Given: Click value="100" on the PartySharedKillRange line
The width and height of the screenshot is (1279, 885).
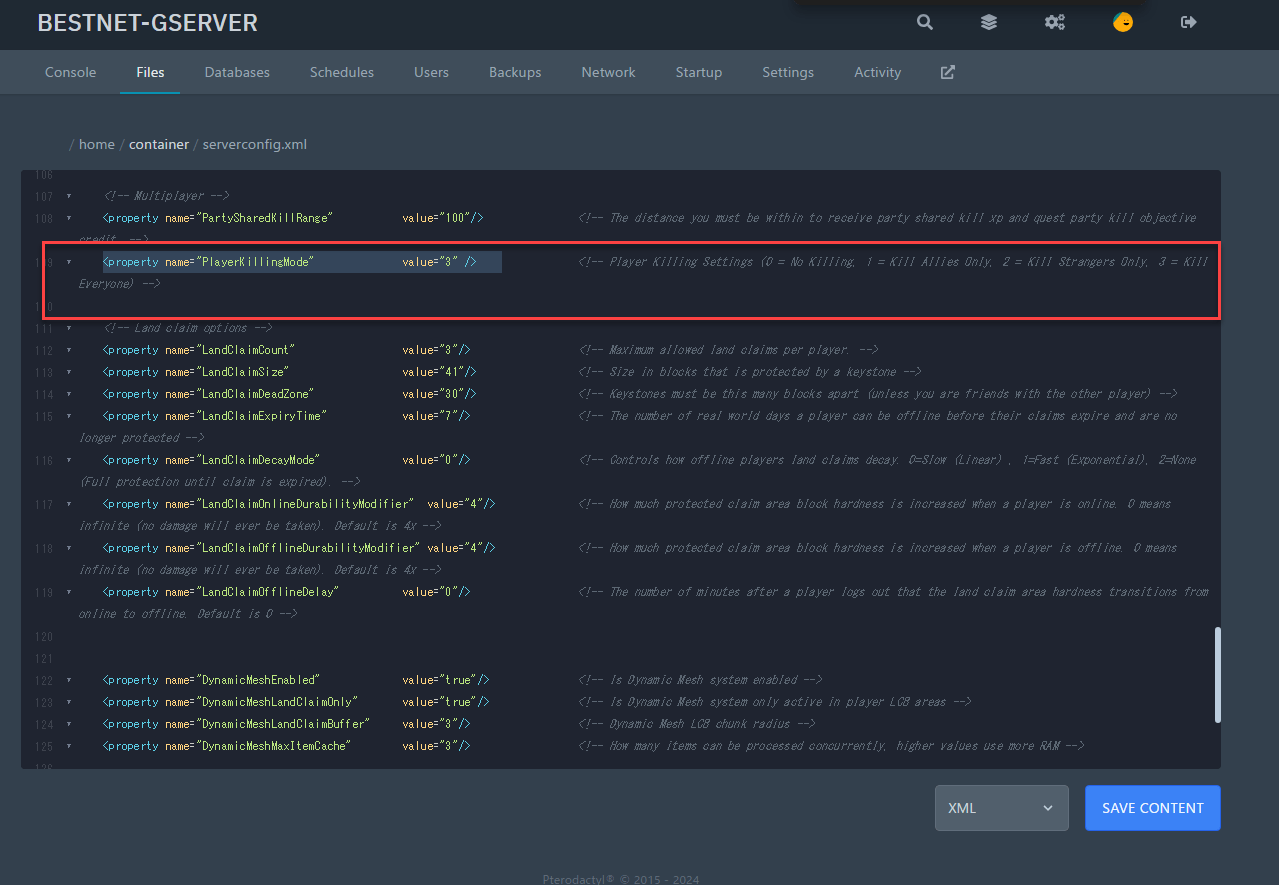Looking at the screenshot, I should click(x=437, y=218).
